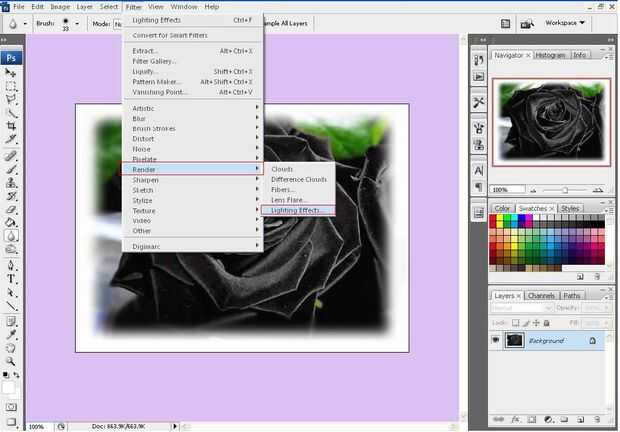Select the Brush tool
This screenshot has height=432, width=620.
[x=11, y=169]
